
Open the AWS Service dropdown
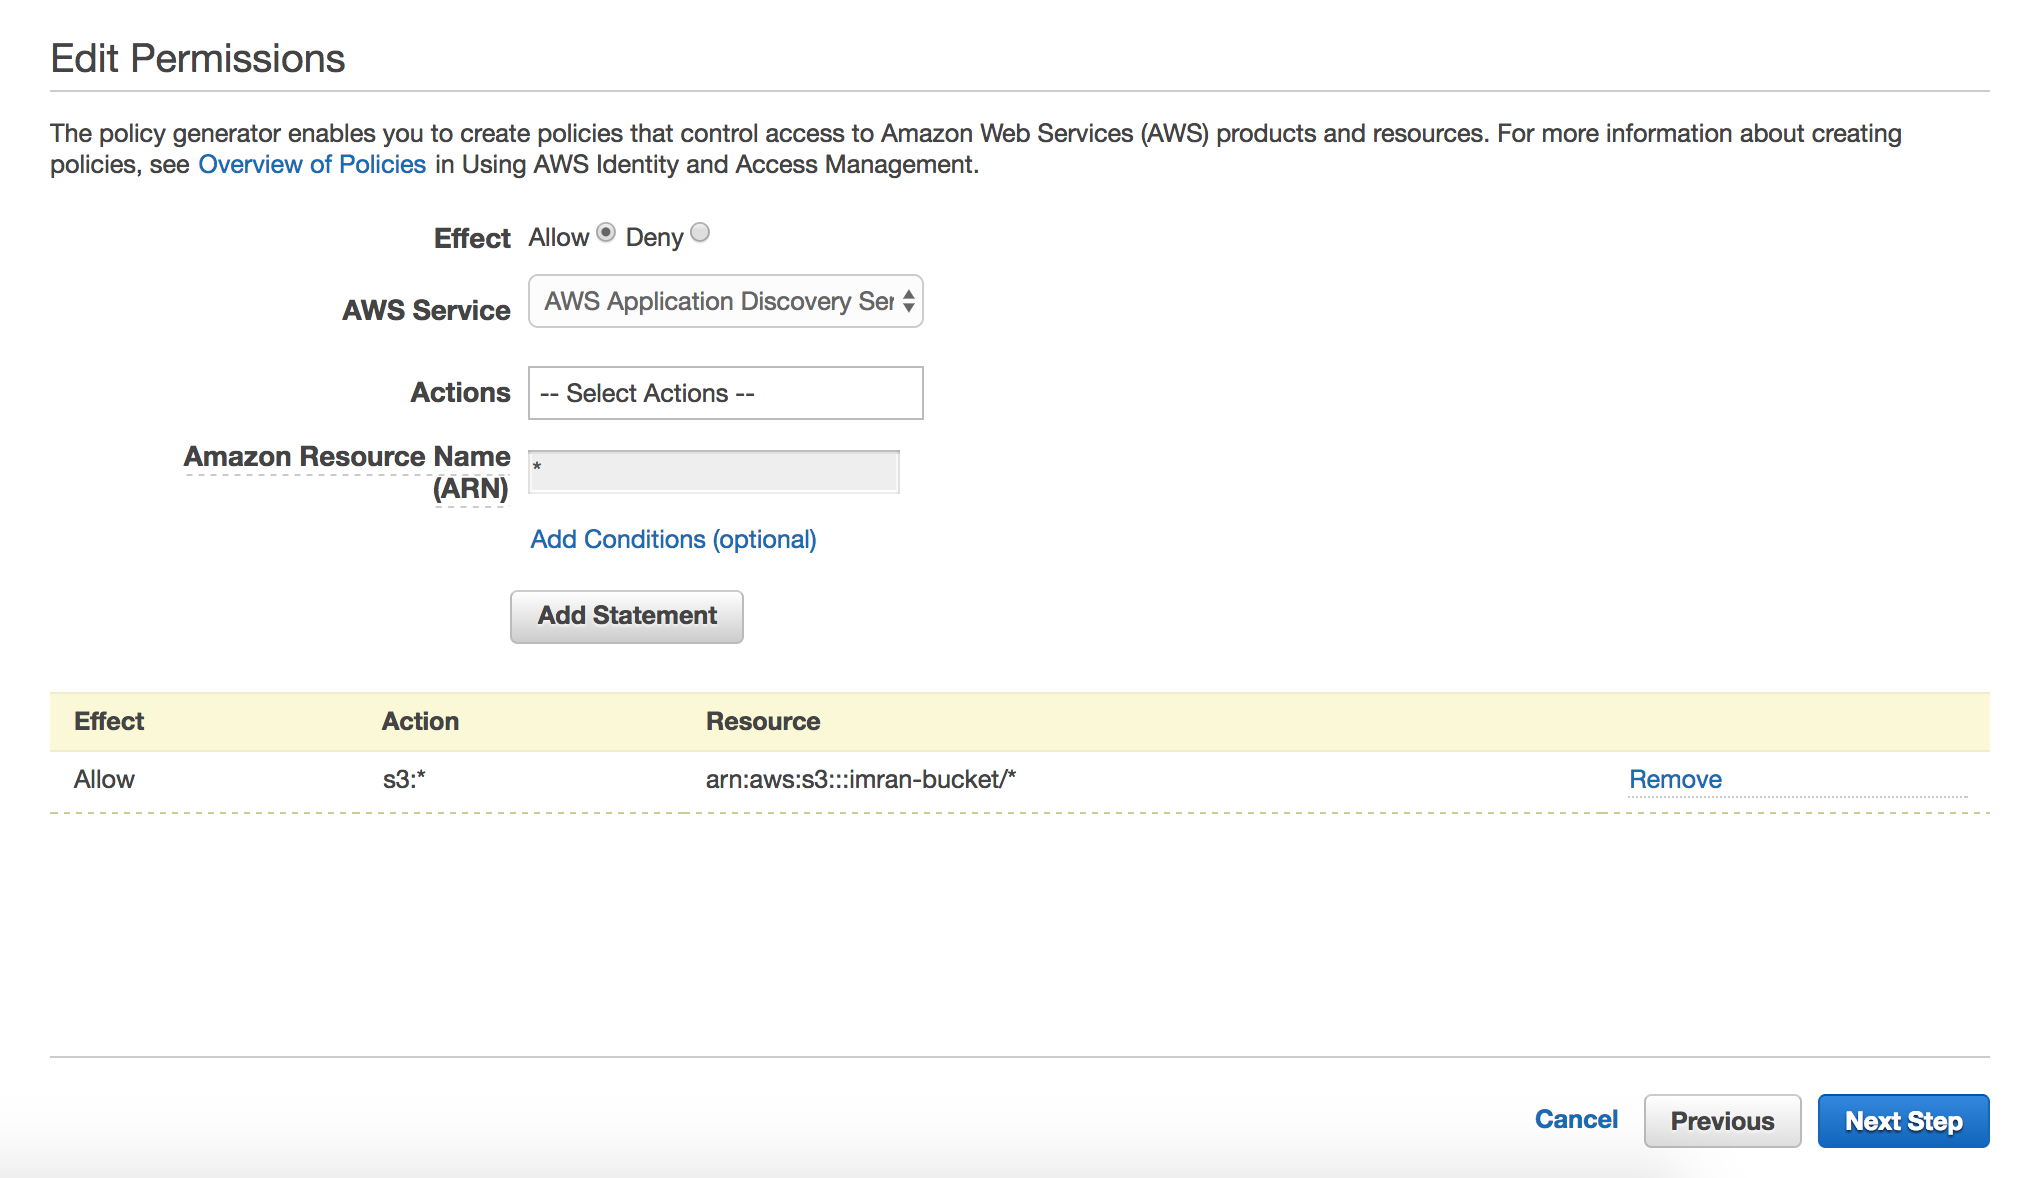click(725, 301)
